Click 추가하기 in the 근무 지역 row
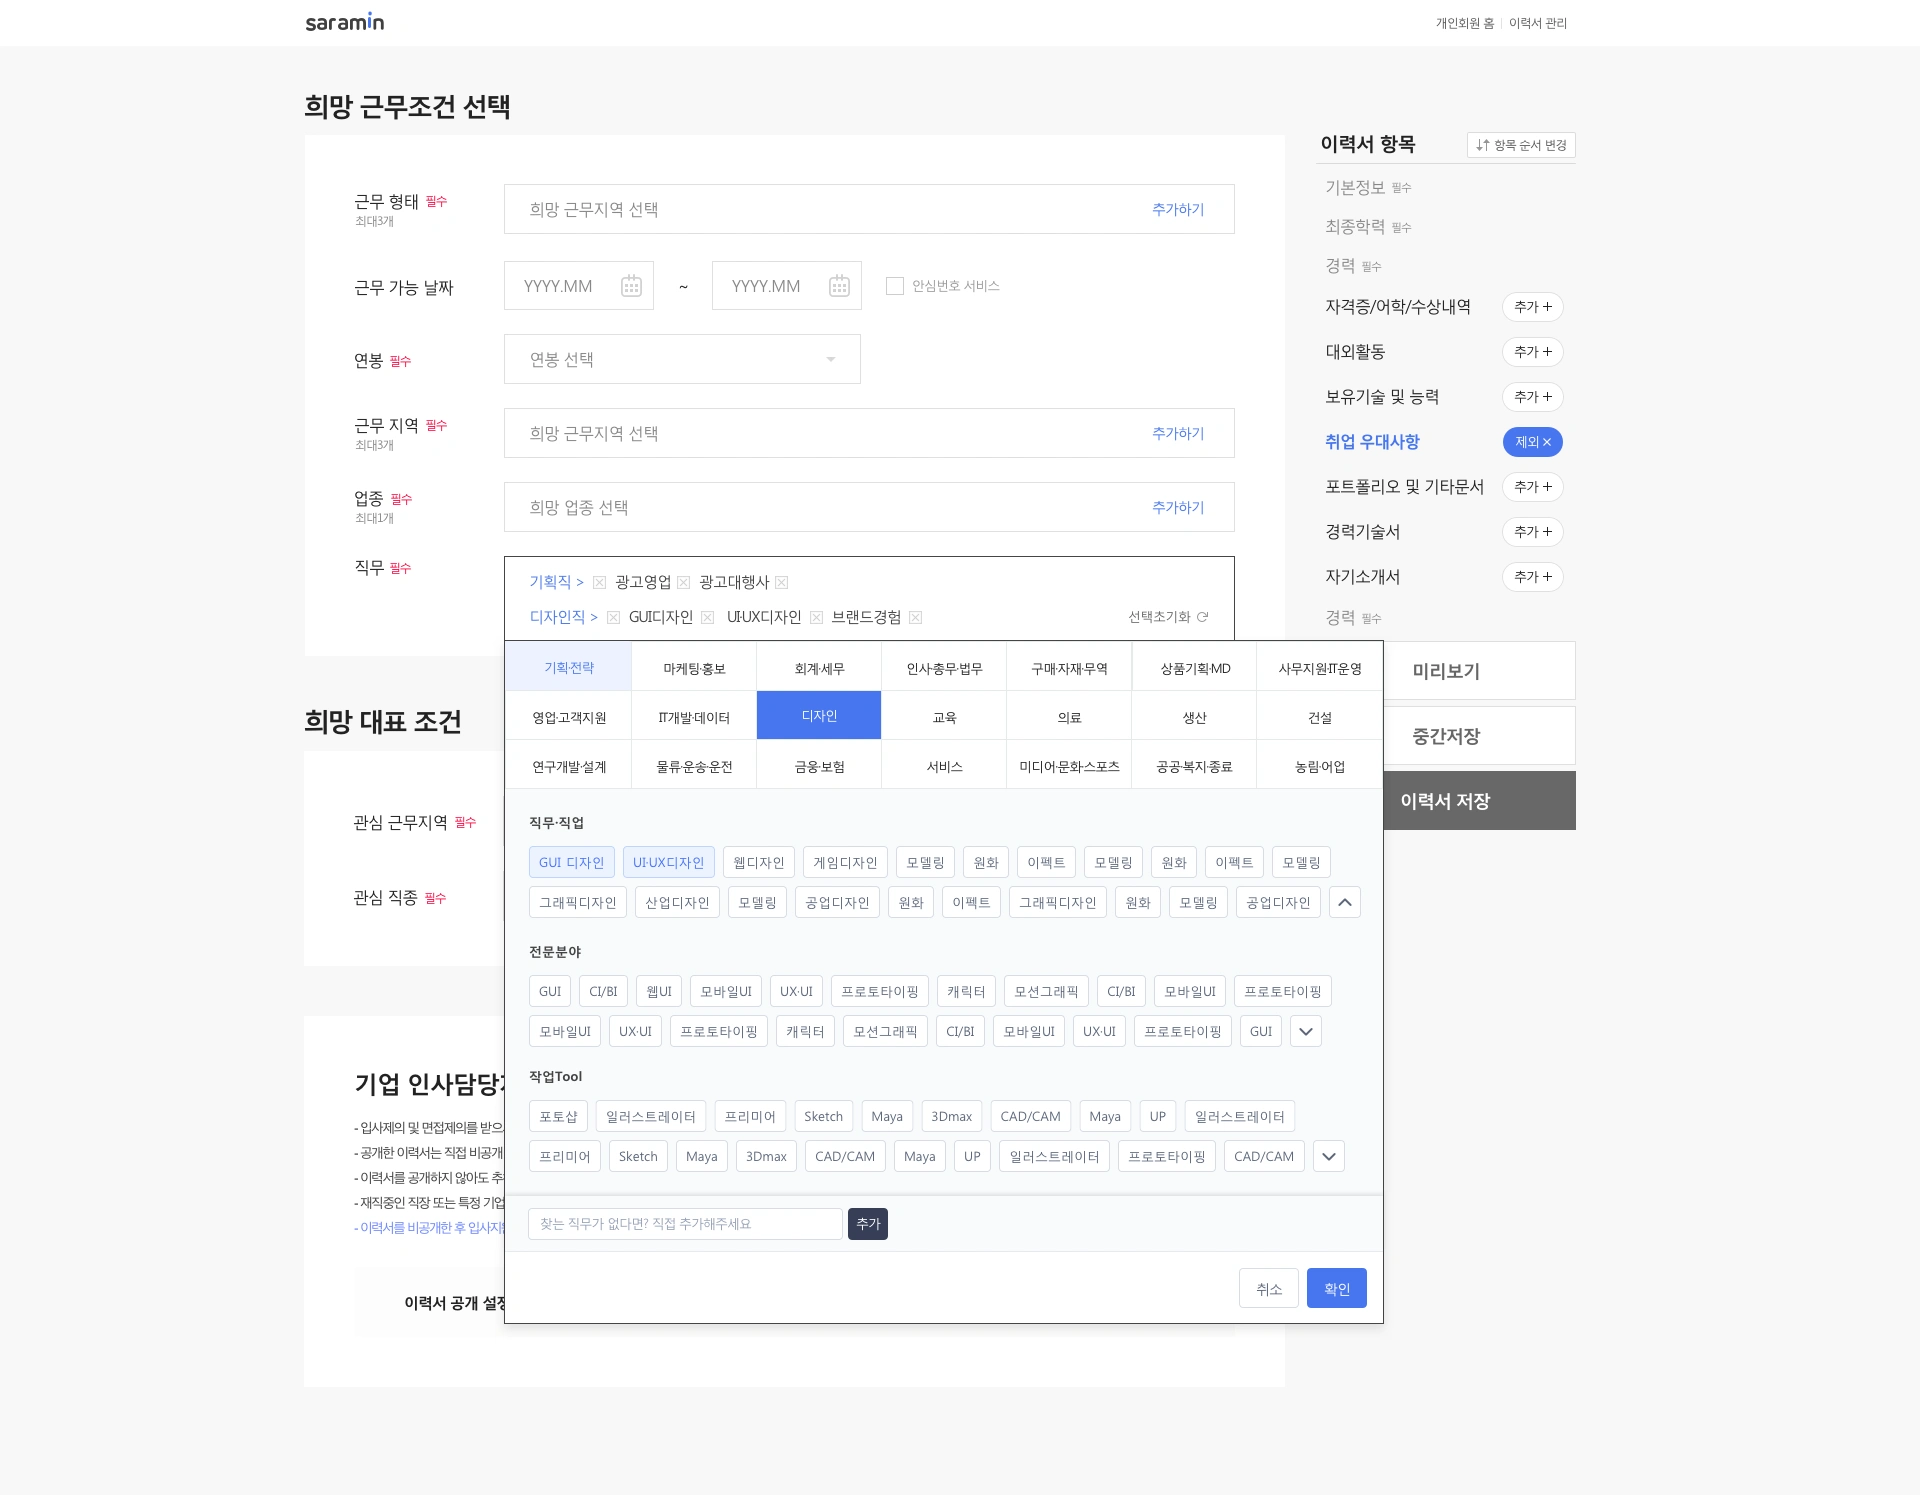The height and width of the screenshot is (1495, 1920). click(1178, 433)
